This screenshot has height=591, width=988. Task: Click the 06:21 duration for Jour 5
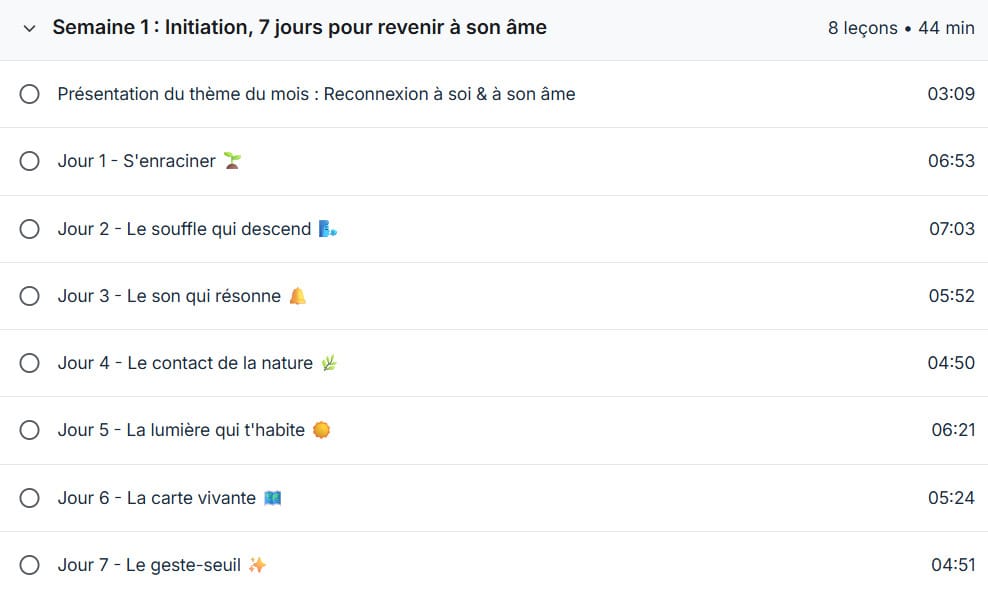[953, 430]
